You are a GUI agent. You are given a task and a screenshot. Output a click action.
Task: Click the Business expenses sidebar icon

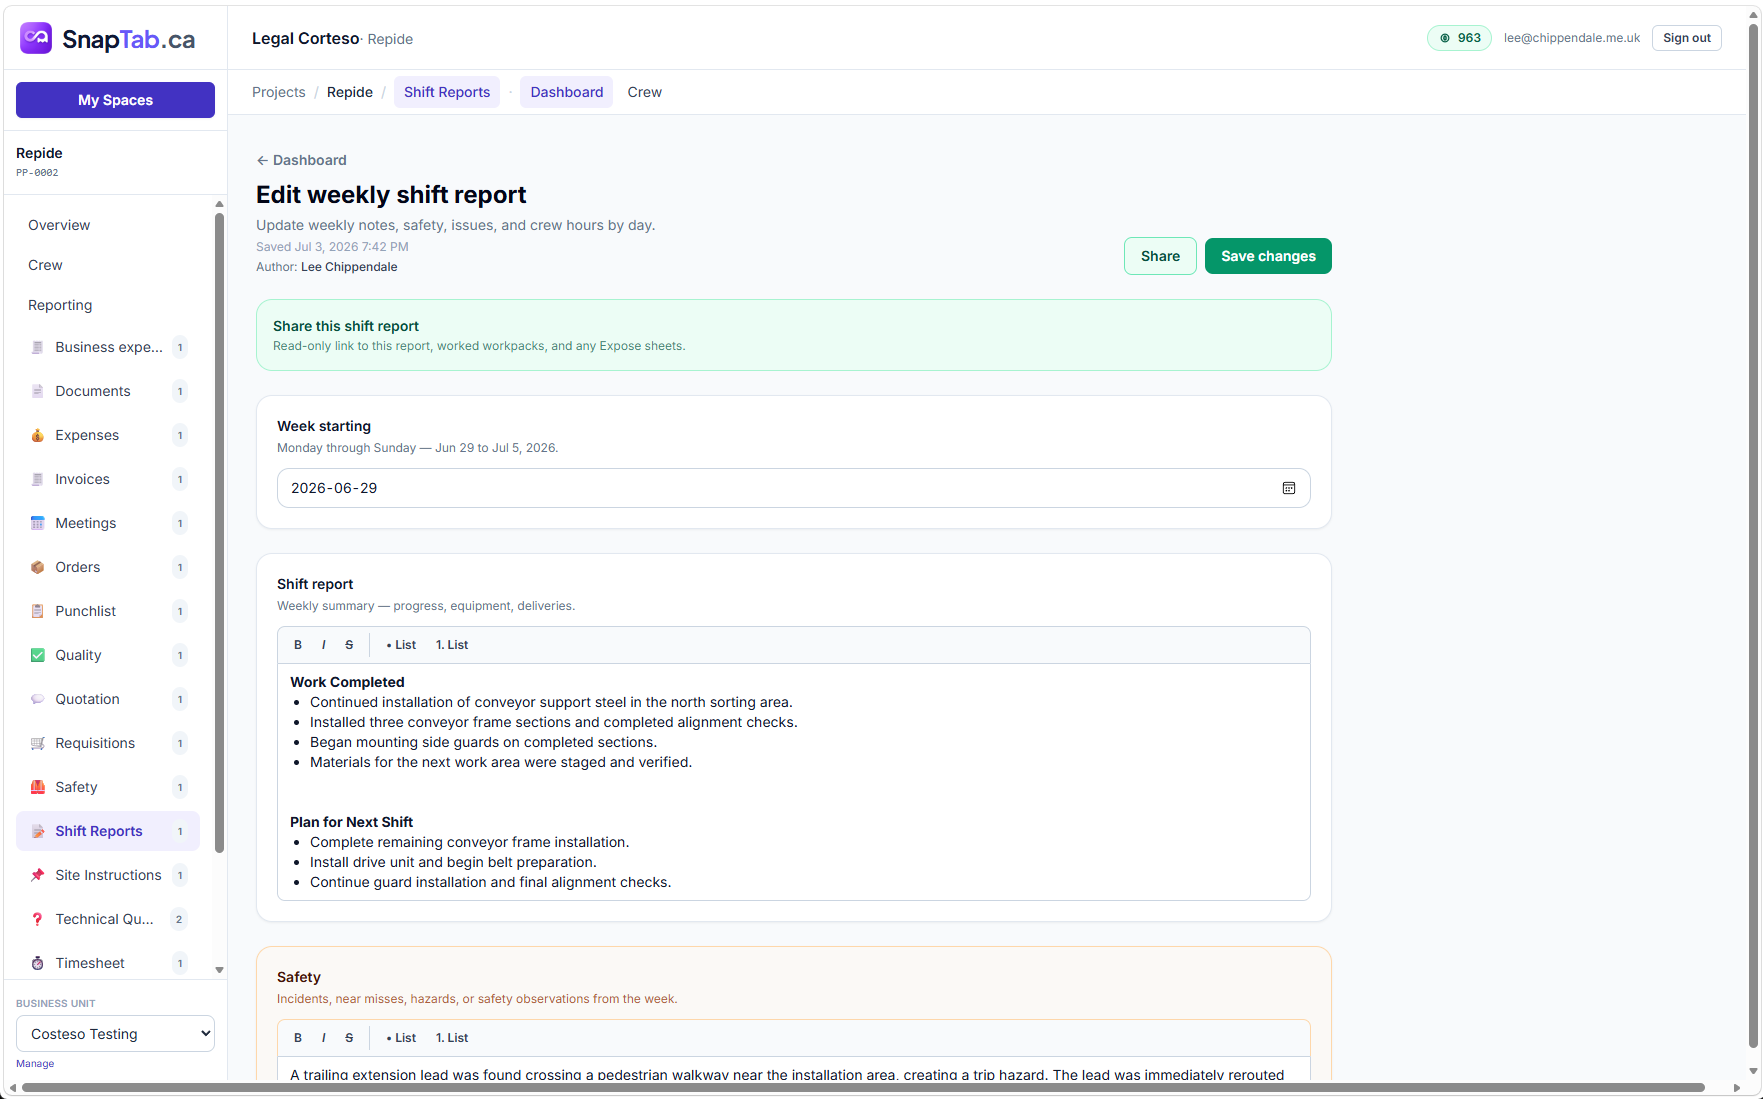(x=37, y=347)
